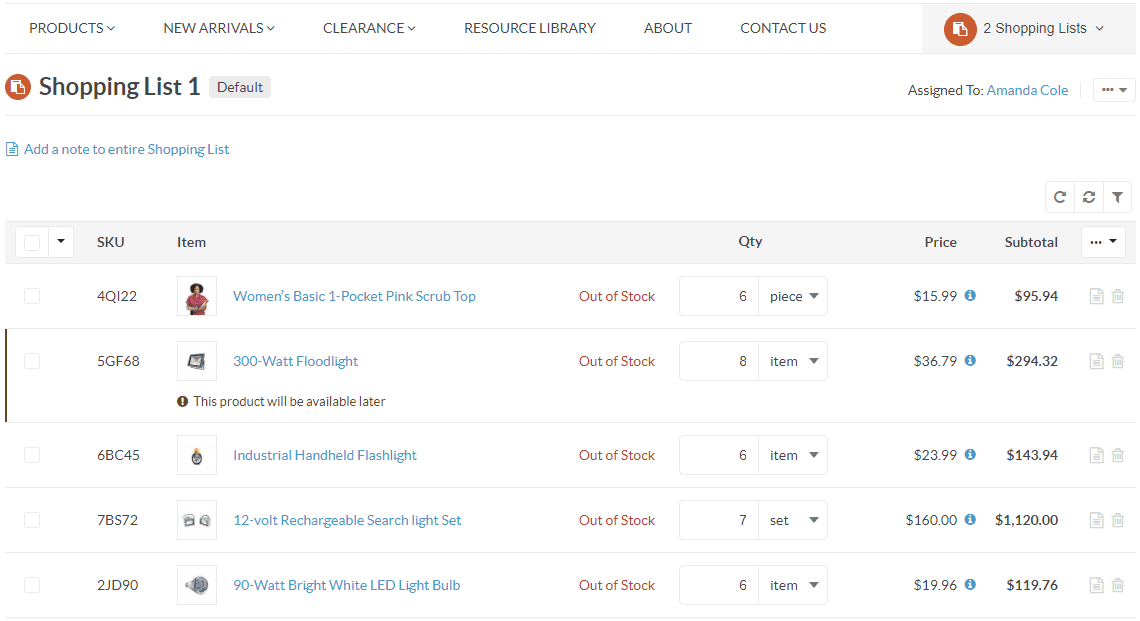Click price info icon for LED Light Bulb
The height and width of the screenshot is (621, 1140).
(x=970, y=585)
